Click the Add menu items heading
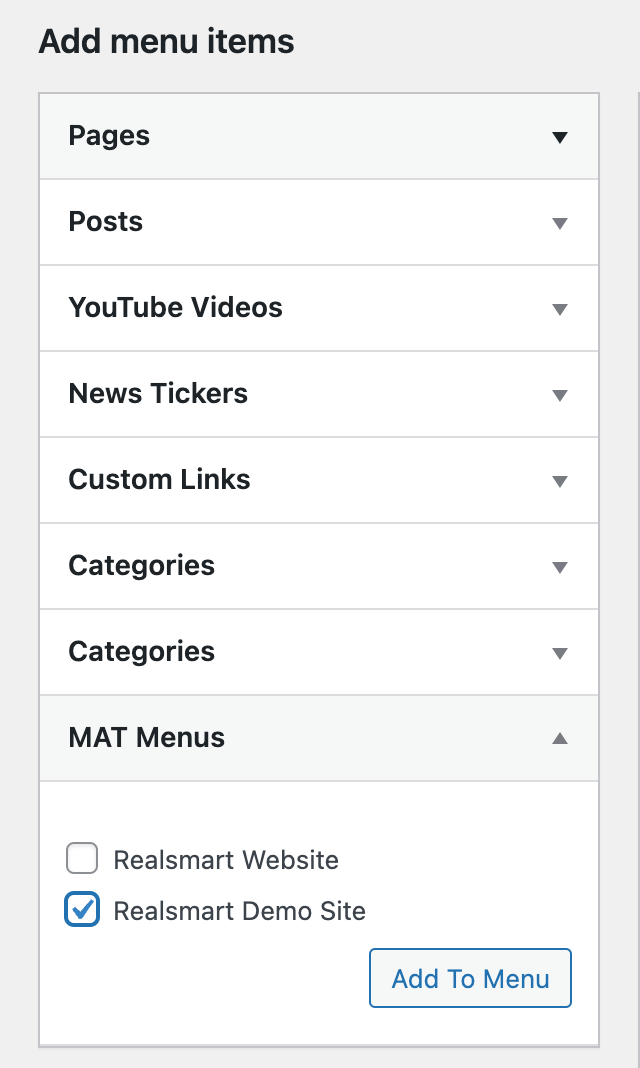The width and height of the screenshot is (640, 1068). click(x=166, y=42)
